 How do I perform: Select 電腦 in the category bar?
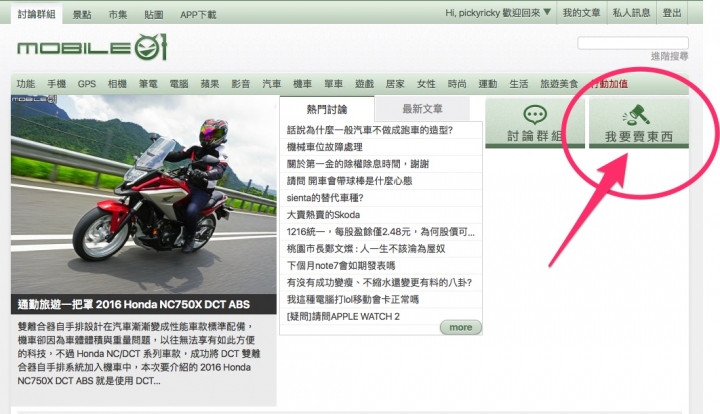pos(179,84)
